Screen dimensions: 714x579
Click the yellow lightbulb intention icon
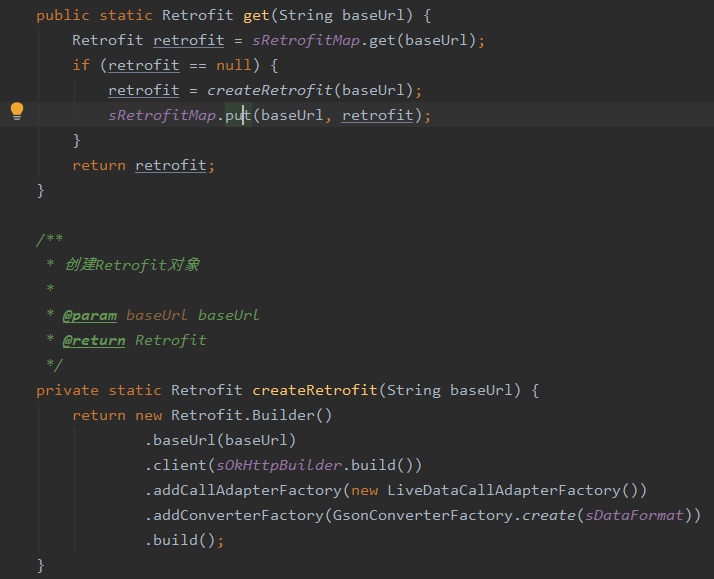17,111
